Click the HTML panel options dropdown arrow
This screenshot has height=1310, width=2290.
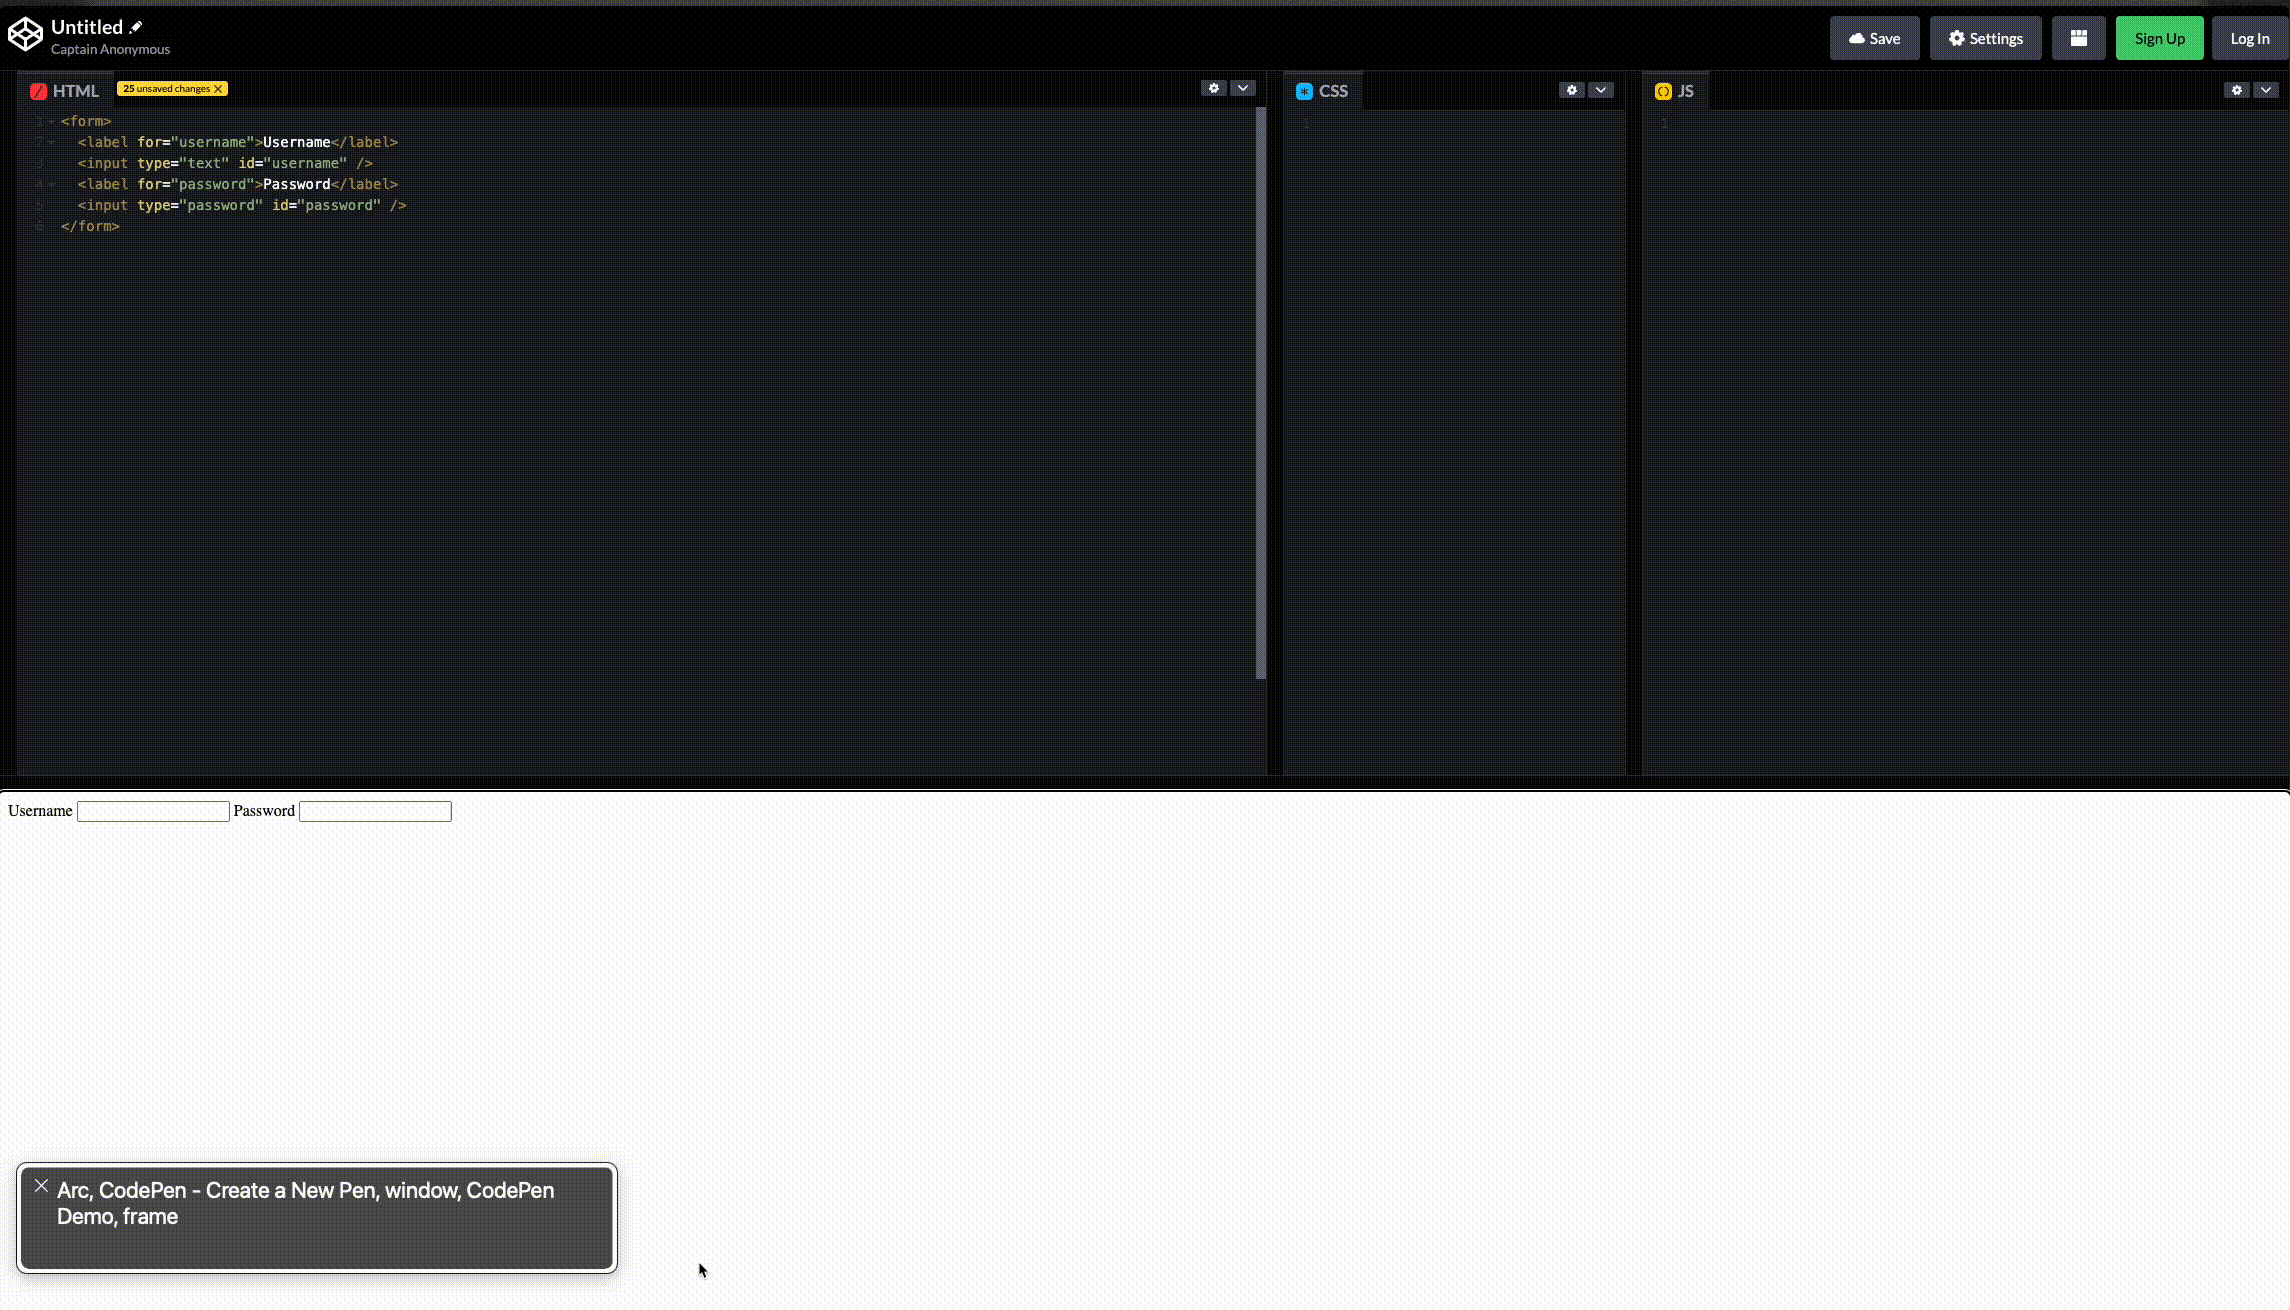(1243, 90)
